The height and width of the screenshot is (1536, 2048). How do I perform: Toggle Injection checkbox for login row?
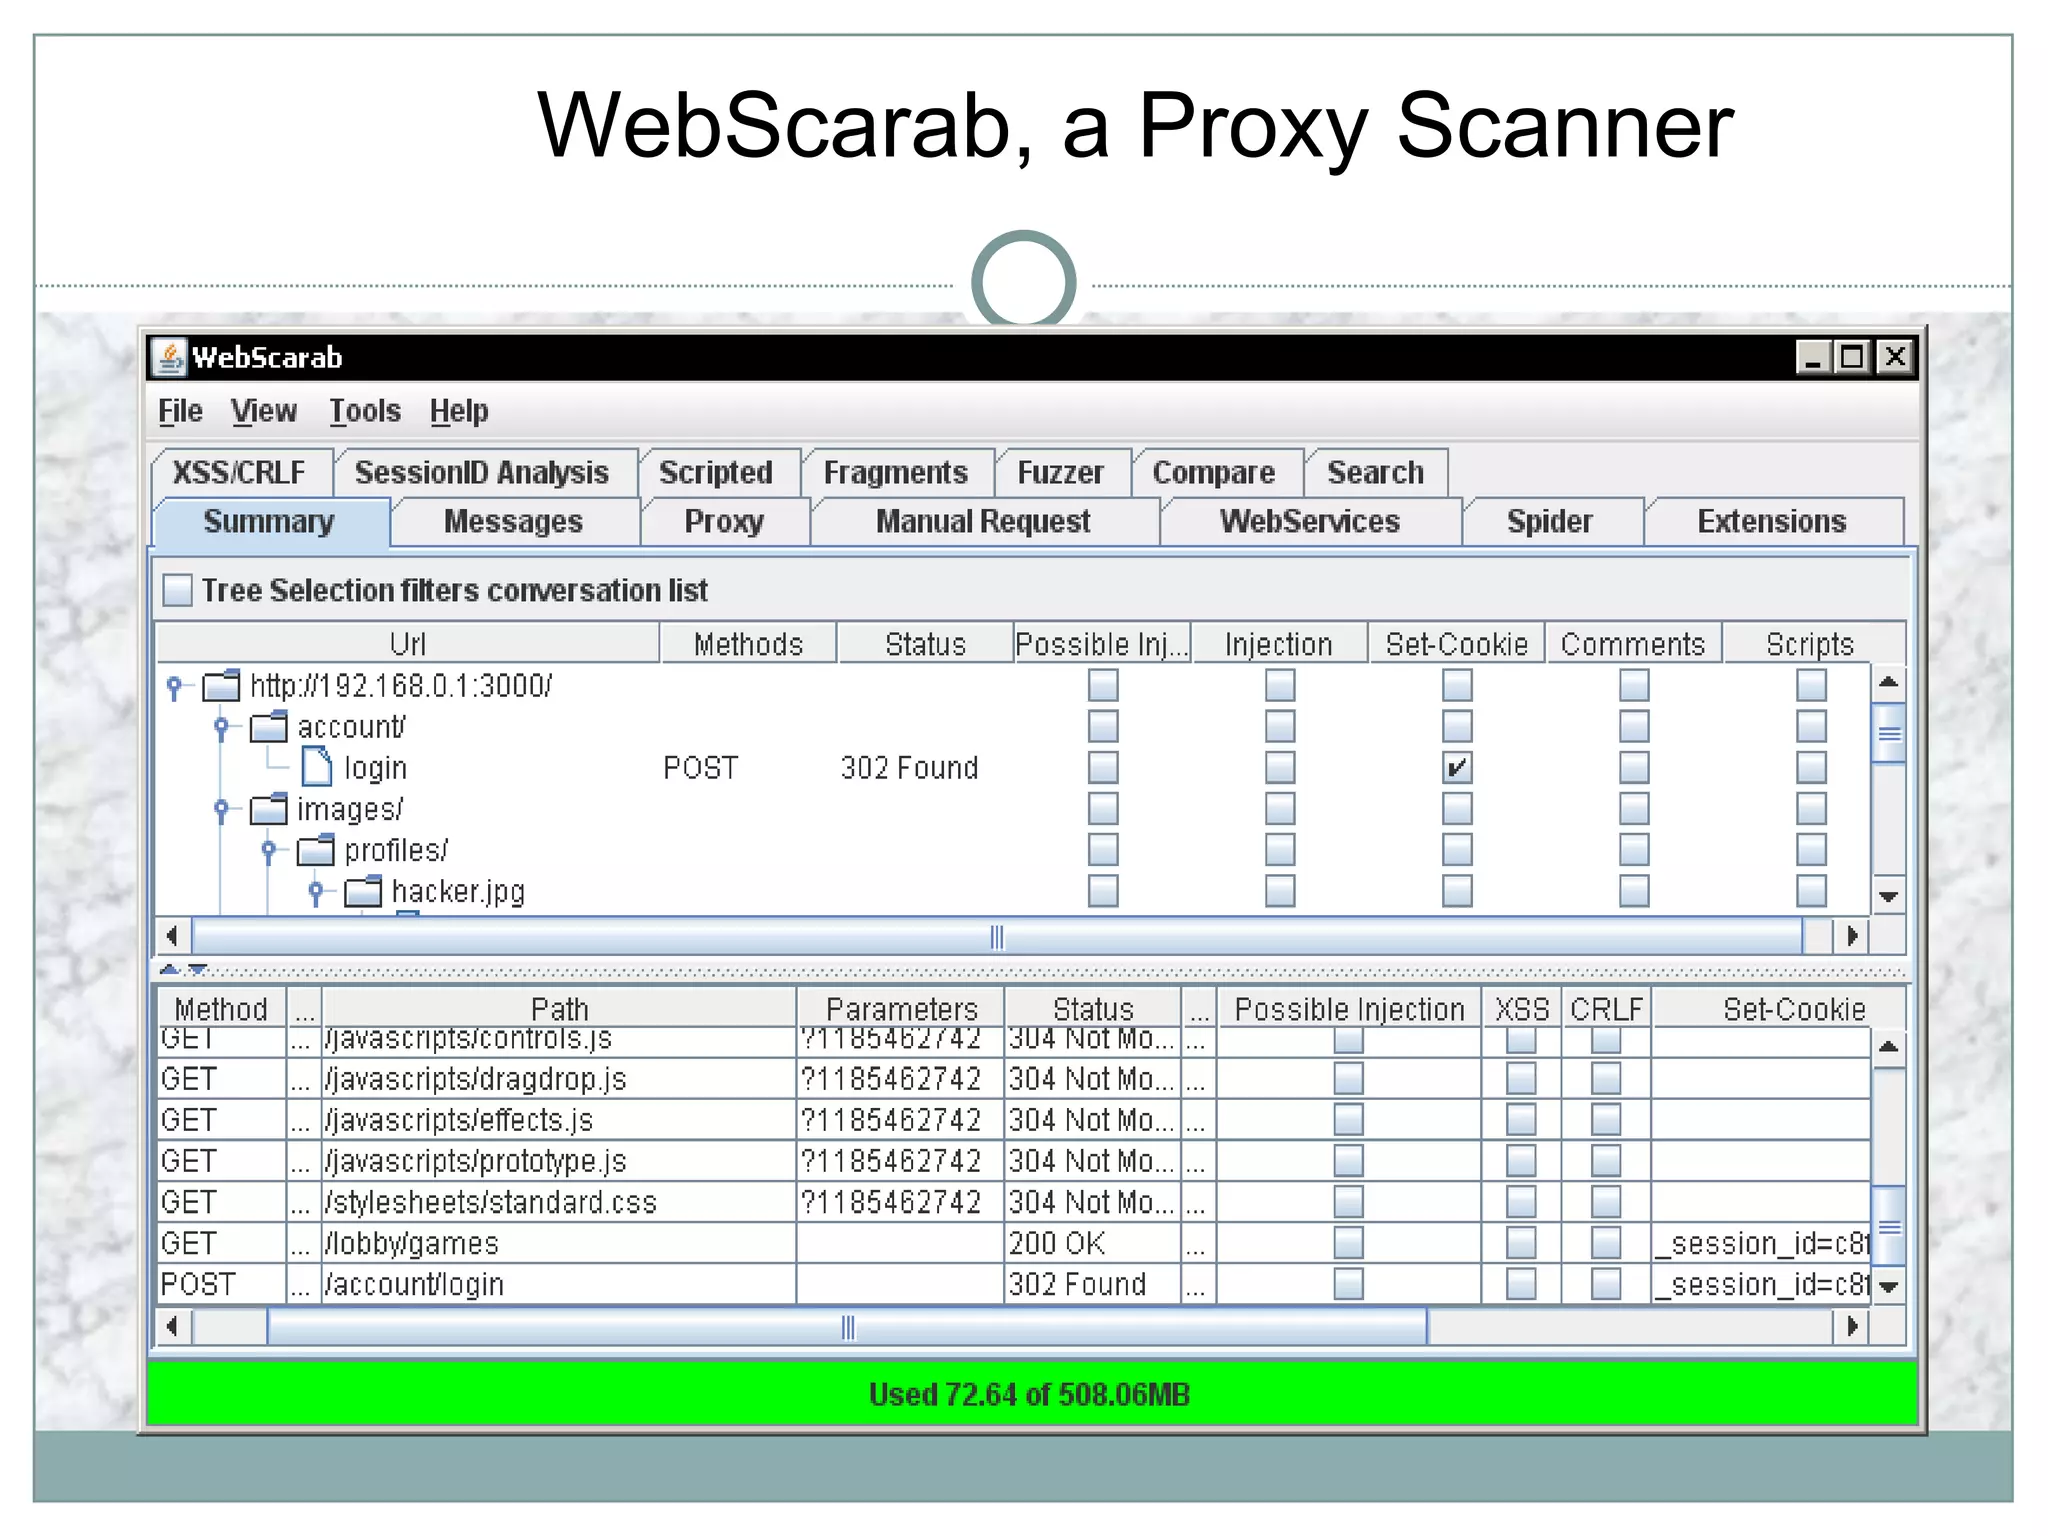coord(1280,767)
